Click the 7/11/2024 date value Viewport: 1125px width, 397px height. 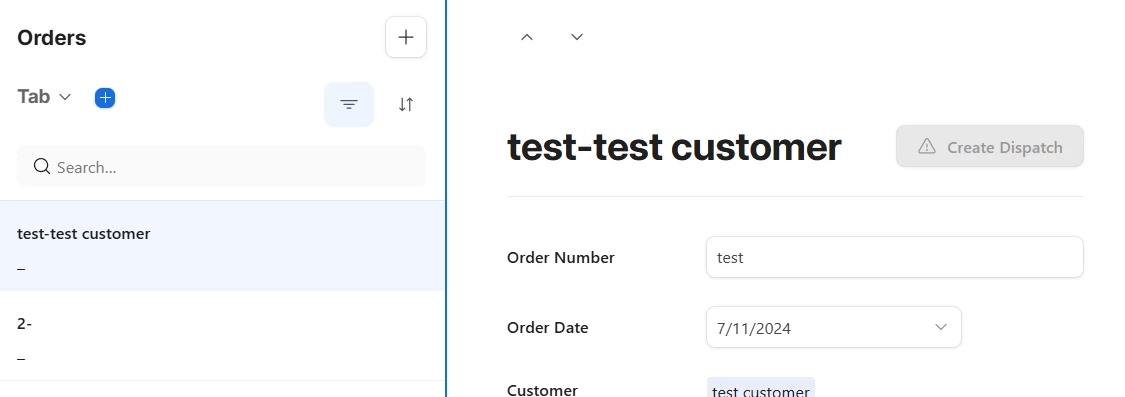click(x=753, y=329)
